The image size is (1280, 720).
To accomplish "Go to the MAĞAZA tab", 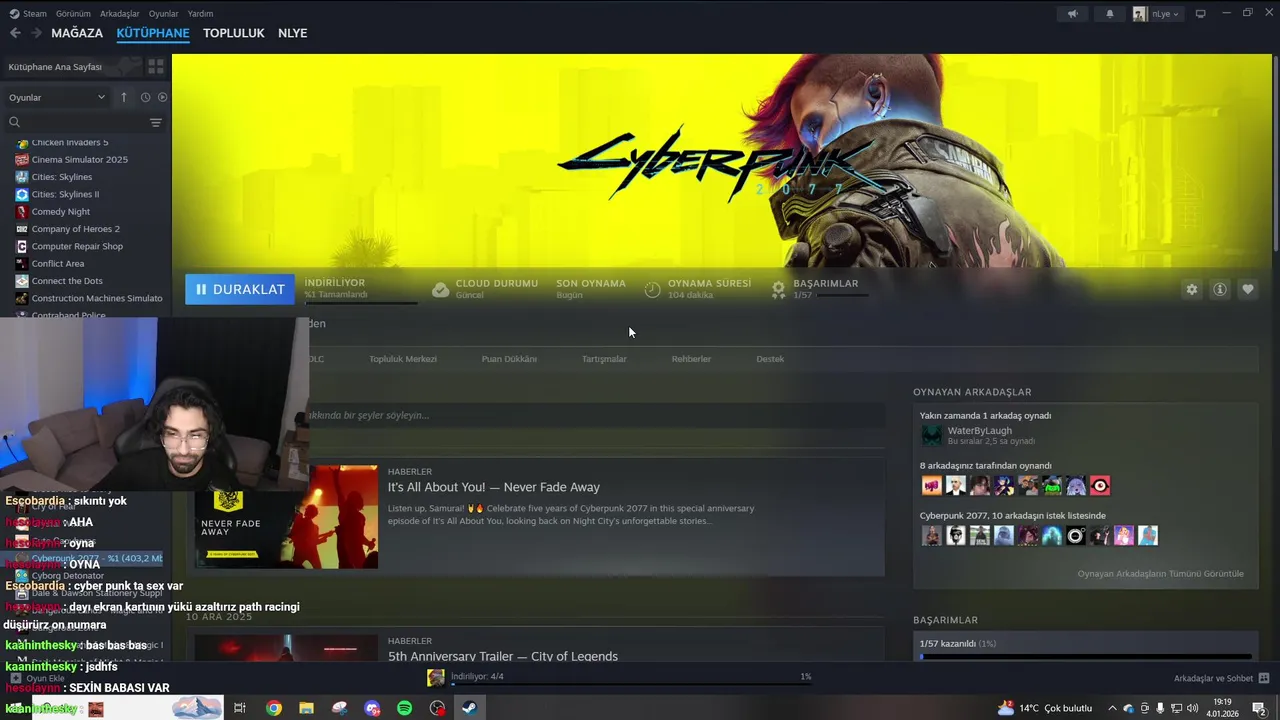I will click(x=77, y=33).
